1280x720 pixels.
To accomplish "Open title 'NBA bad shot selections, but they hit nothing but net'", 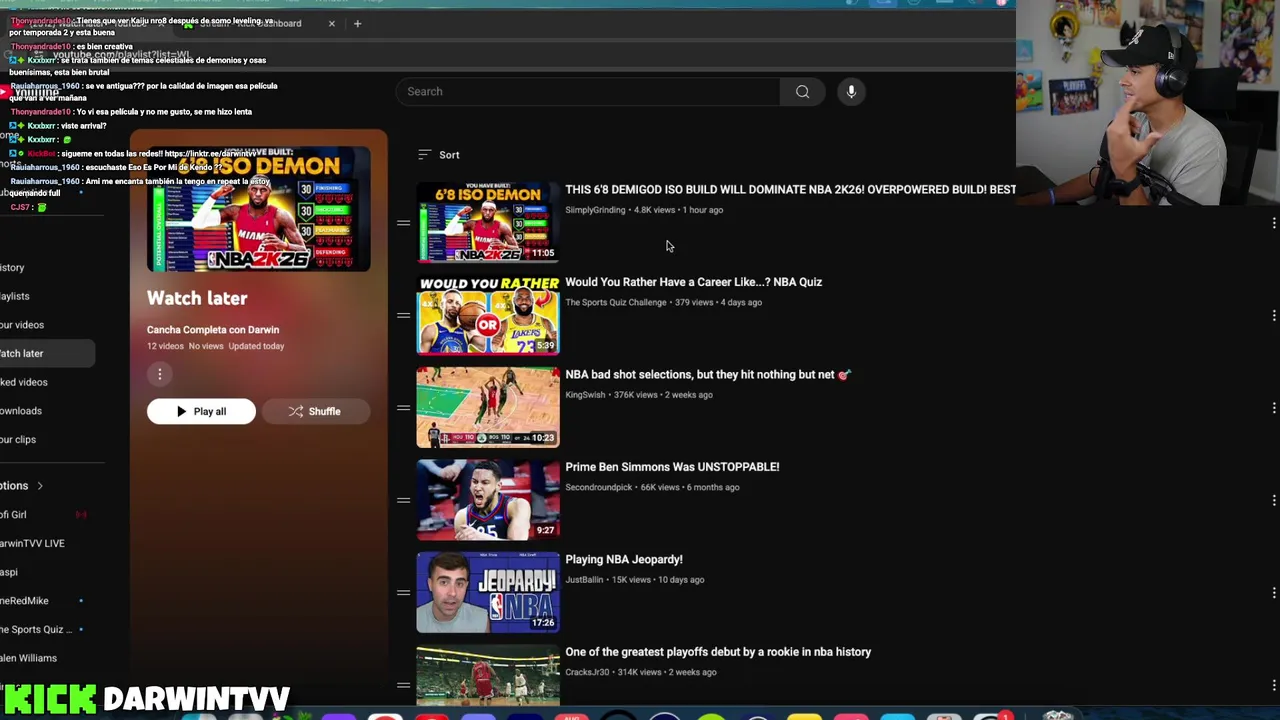I will pyautogui.click(x=708, y=375).
